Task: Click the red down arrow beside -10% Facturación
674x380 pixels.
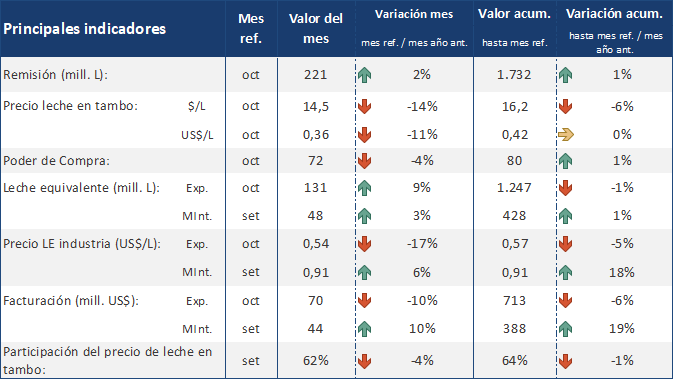Action: (x=365, y=300)
